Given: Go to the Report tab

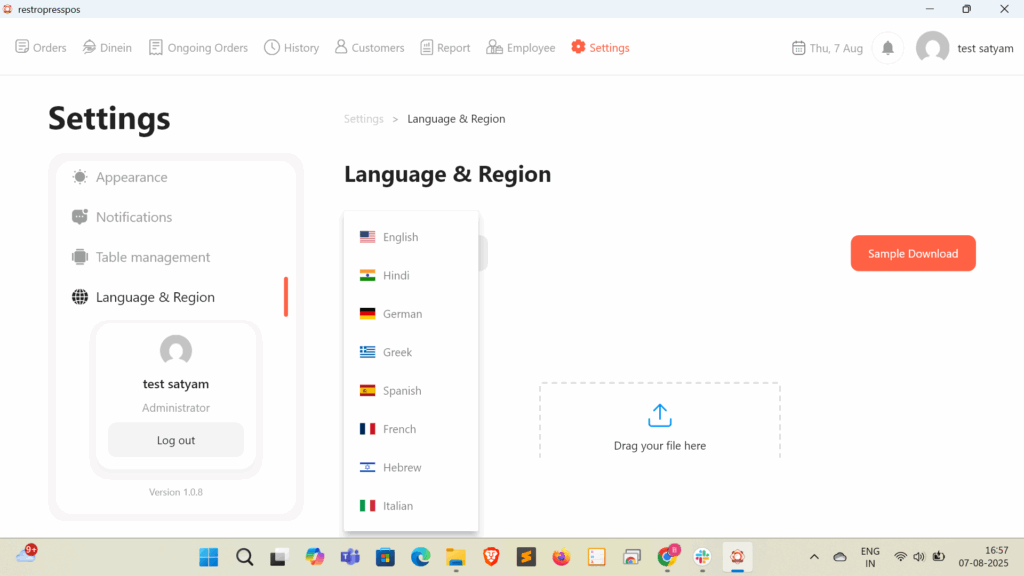Looking at the screenshot, I should click(x=445, y=48).
